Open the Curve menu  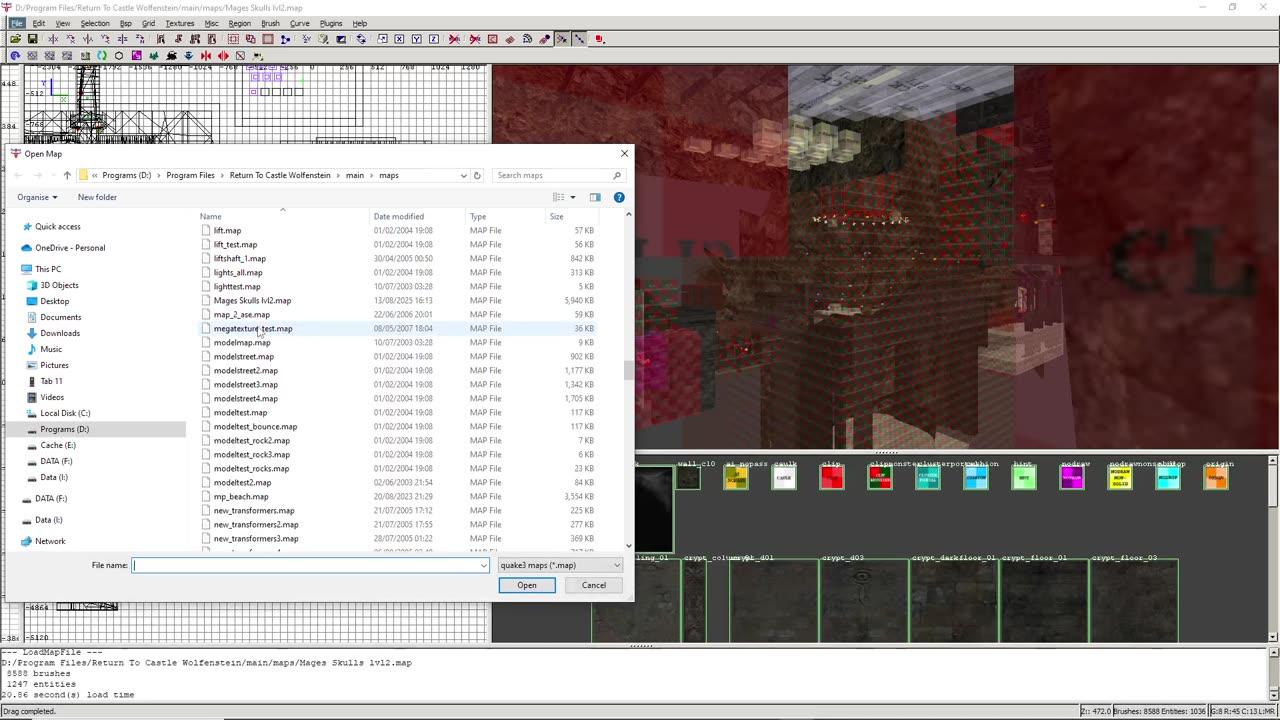300,23
